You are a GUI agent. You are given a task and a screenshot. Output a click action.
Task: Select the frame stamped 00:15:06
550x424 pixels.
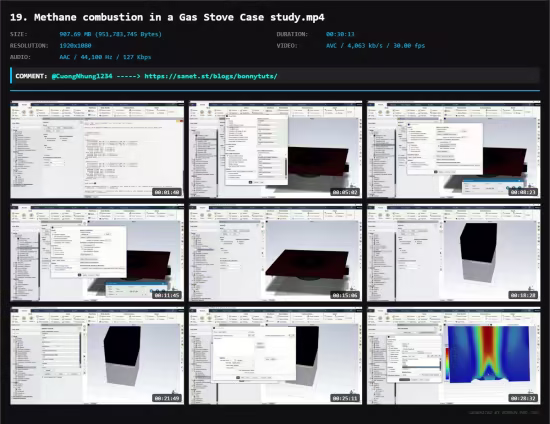pos(275,253)
